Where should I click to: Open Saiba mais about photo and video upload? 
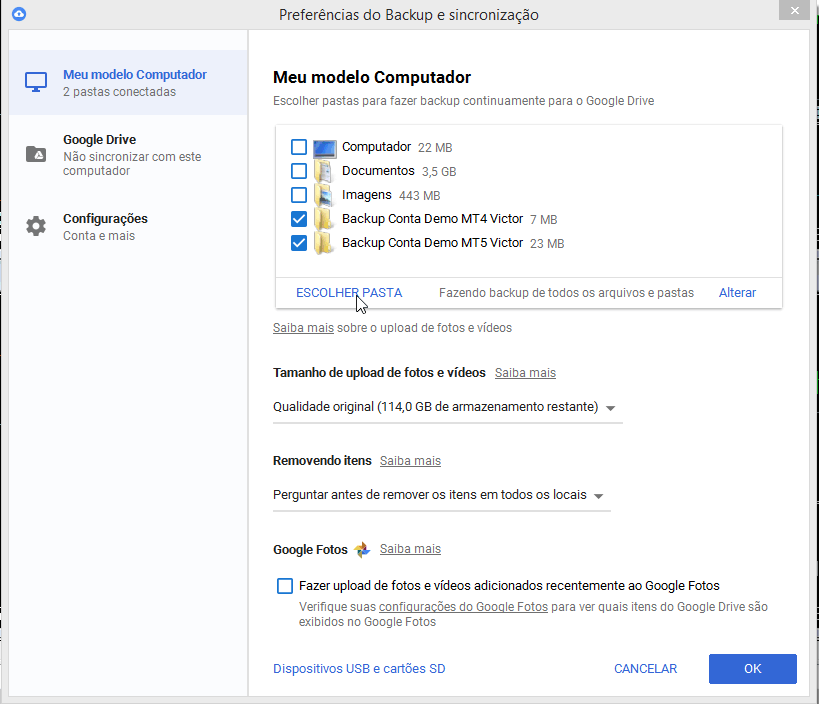[303, 328]
